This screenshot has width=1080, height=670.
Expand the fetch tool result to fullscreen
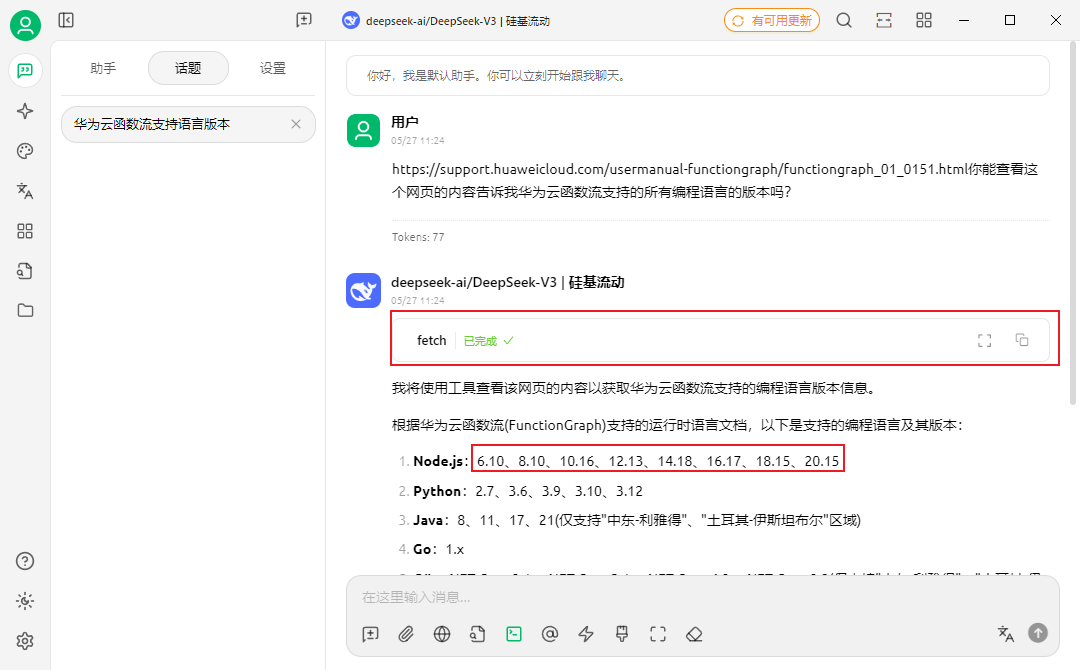tap(984, 340)
